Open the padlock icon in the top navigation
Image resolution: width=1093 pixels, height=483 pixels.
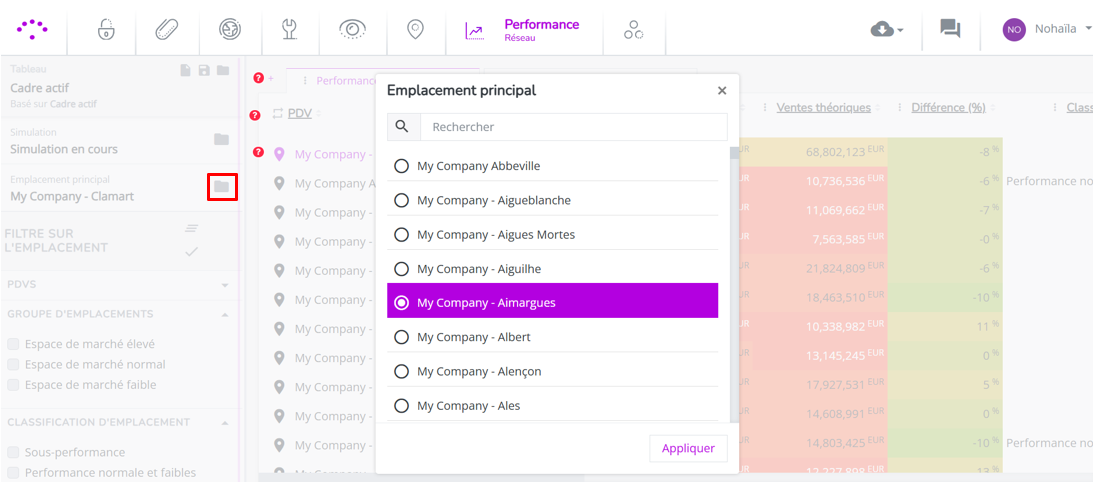pos(105,29)
